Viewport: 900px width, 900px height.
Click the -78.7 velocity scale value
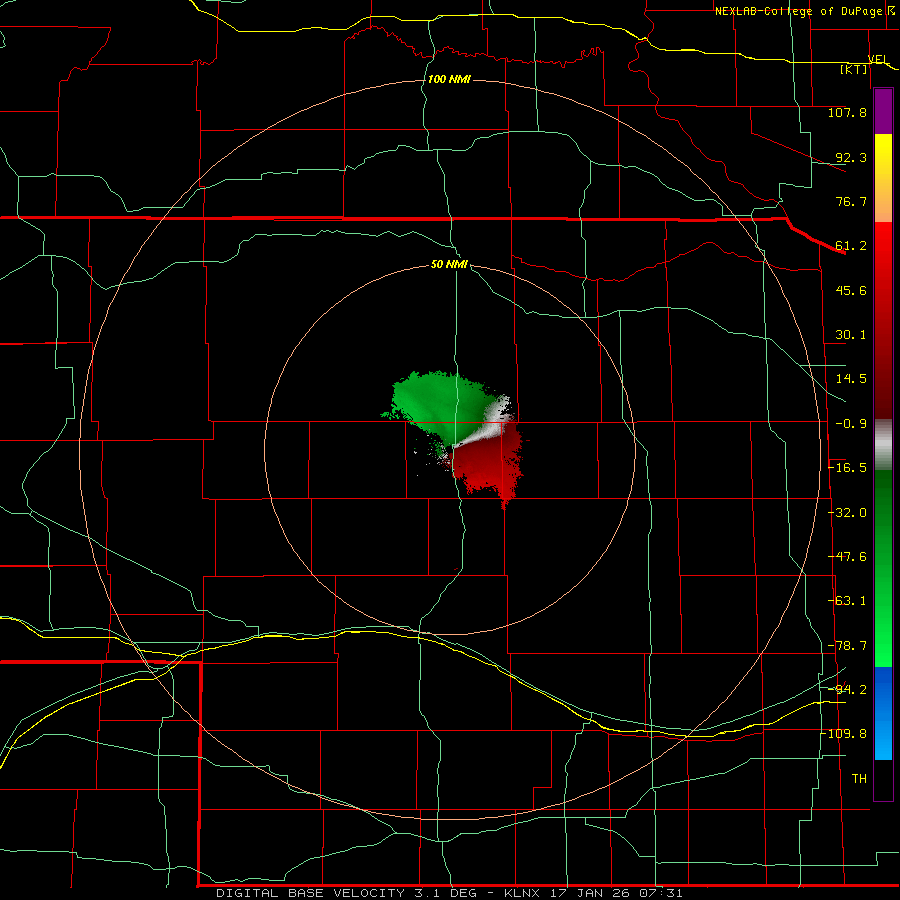(847, 646)
